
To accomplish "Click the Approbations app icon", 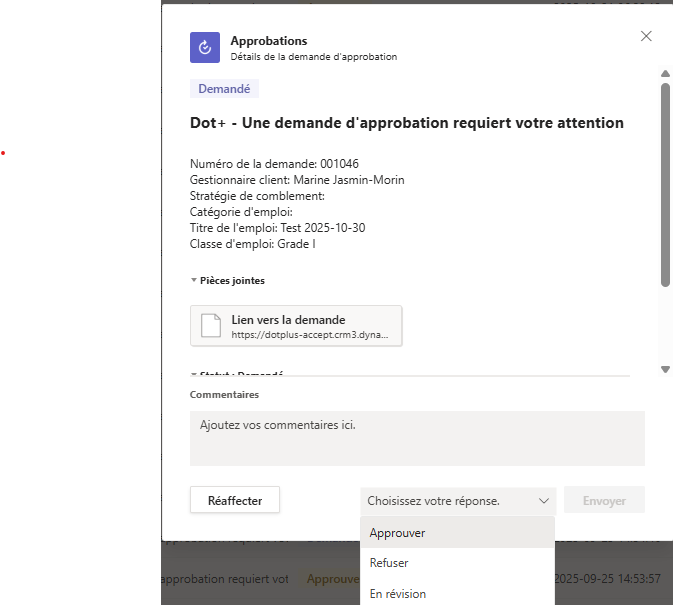I will point(205,48).
